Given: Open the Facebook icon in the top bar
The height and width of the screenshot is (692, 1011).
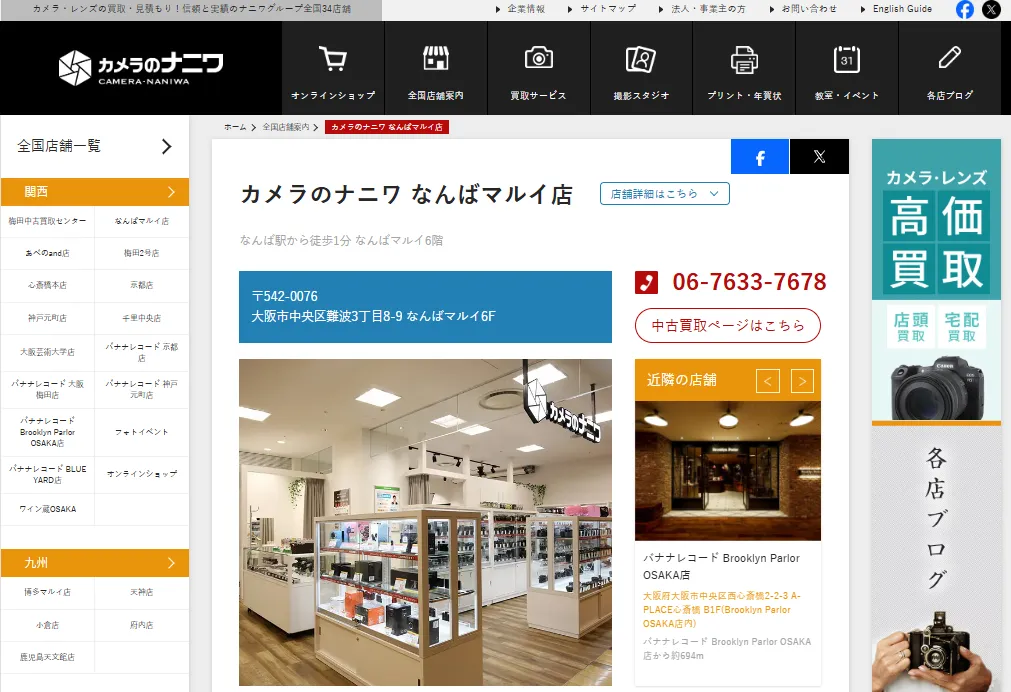Looking at the screenshot, I should click(965, 9).
